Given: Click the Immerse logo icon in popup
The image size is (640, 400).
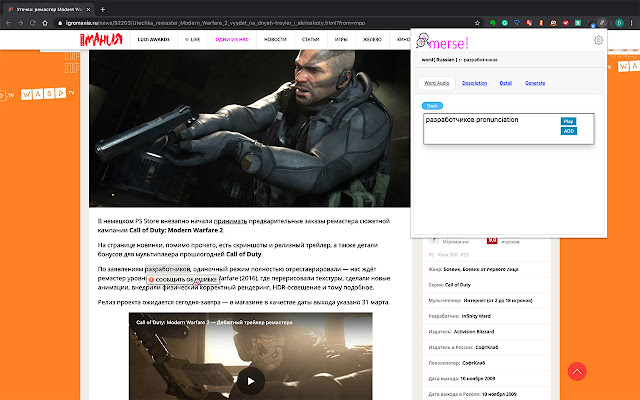Looking at the screenshot, I should tap(423, 41).
